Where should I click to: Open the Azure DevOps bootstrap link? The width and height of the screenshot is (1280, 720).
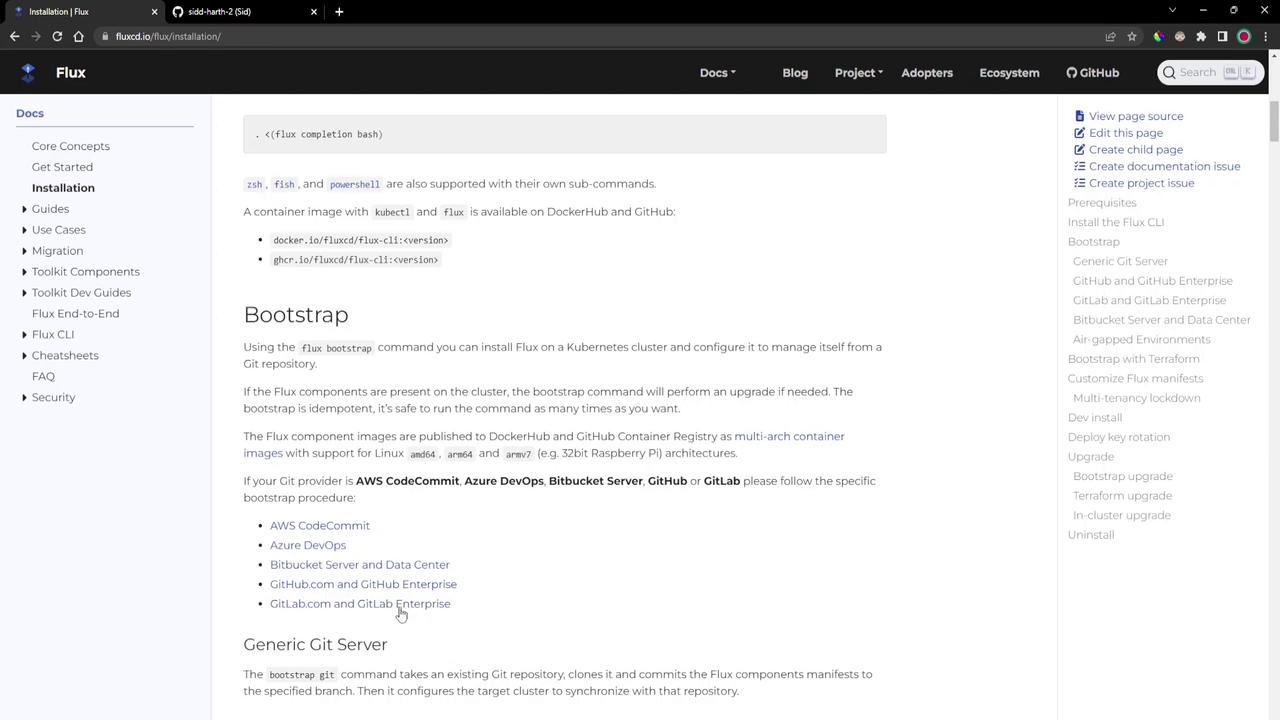click(308, 545)
